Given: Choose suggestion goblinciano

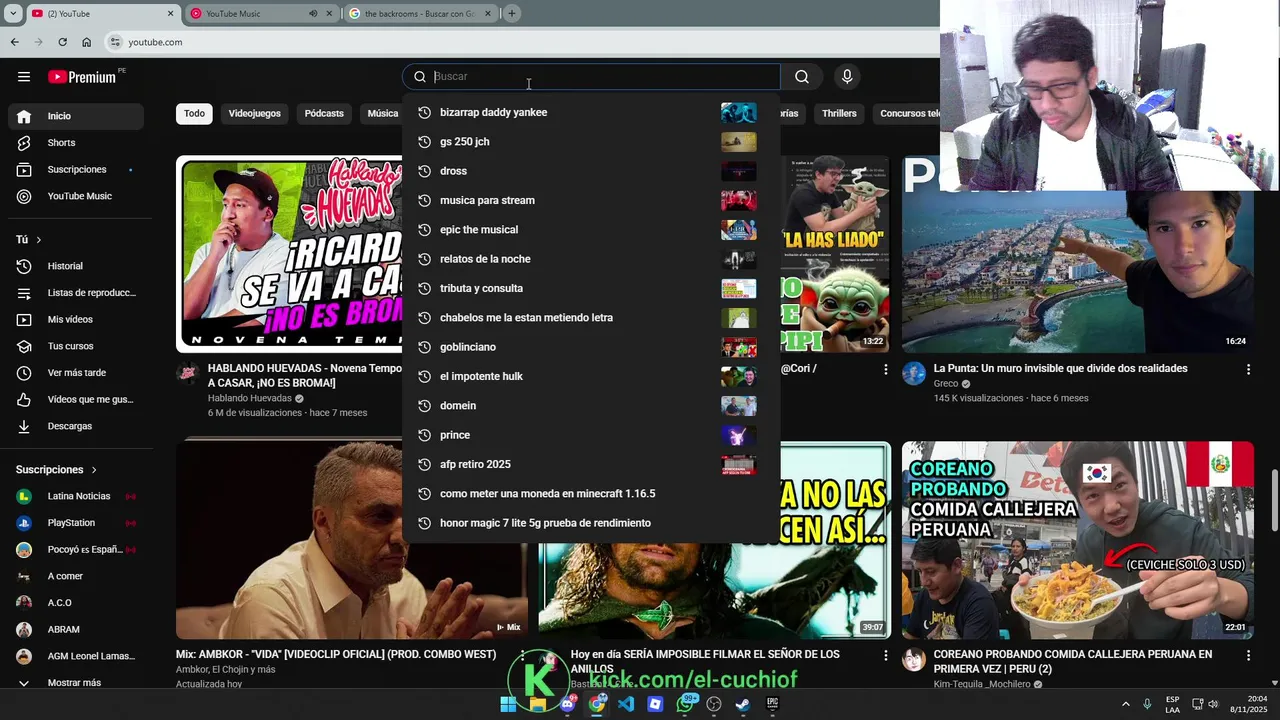Looking at the screenshot, I should click(591, 347).
